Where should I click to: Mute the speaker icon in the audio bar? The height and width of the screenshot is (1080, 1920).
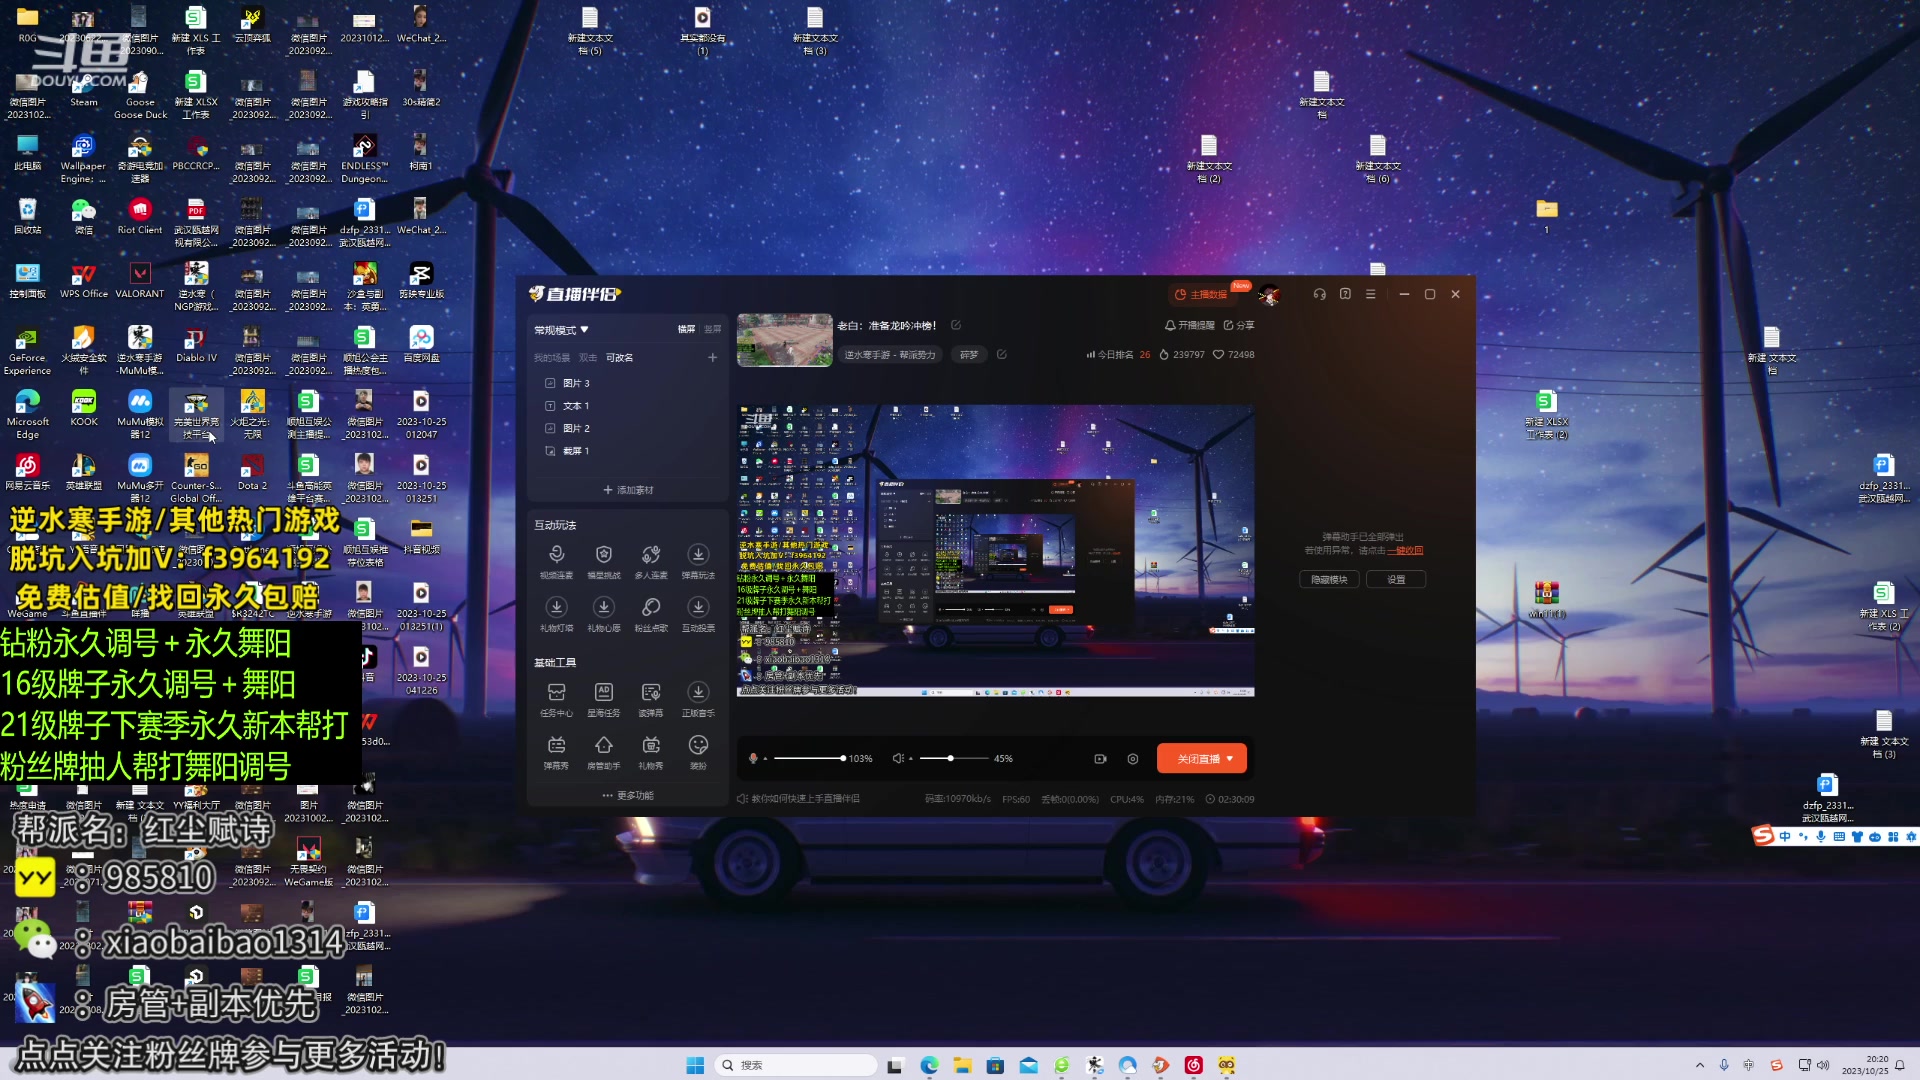(897, 759)
